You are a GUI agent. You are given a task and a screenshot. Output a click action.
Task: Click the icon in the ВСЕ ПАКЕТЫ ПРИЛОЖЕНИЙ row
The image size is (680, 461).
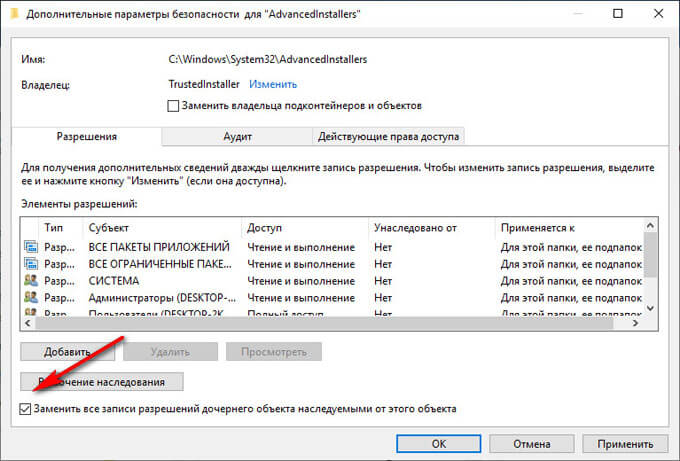coord(31,247)
